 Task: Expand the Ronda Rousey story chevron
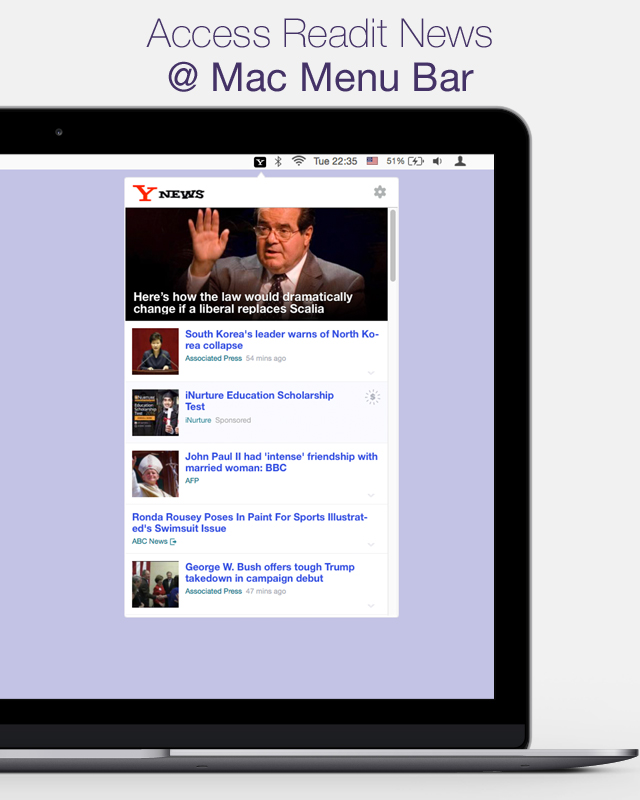(x=371, y=544)
